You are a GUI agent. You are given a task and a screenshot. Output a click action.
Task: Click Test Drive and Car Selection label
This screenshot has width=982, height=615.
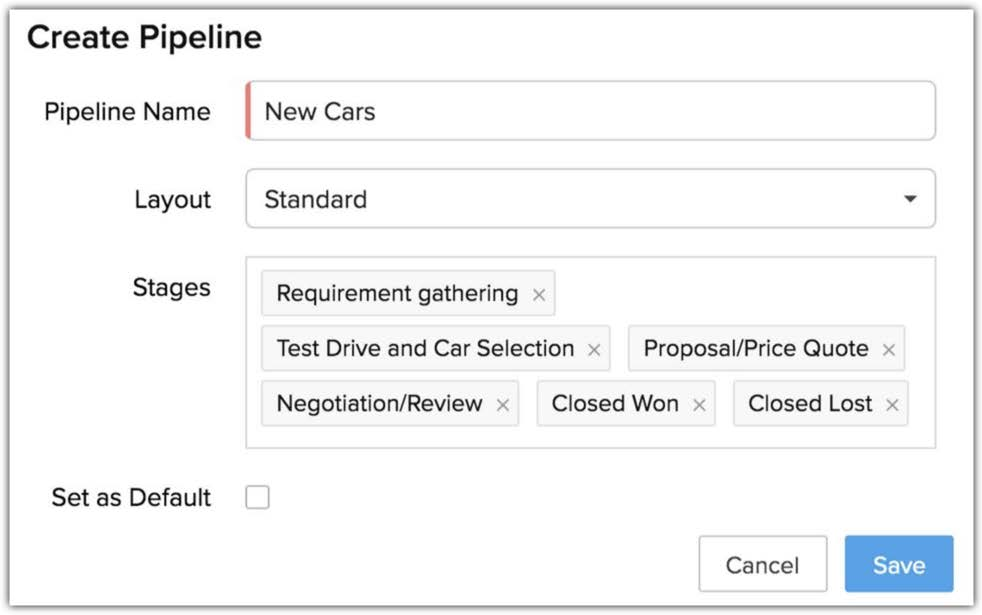425,349
